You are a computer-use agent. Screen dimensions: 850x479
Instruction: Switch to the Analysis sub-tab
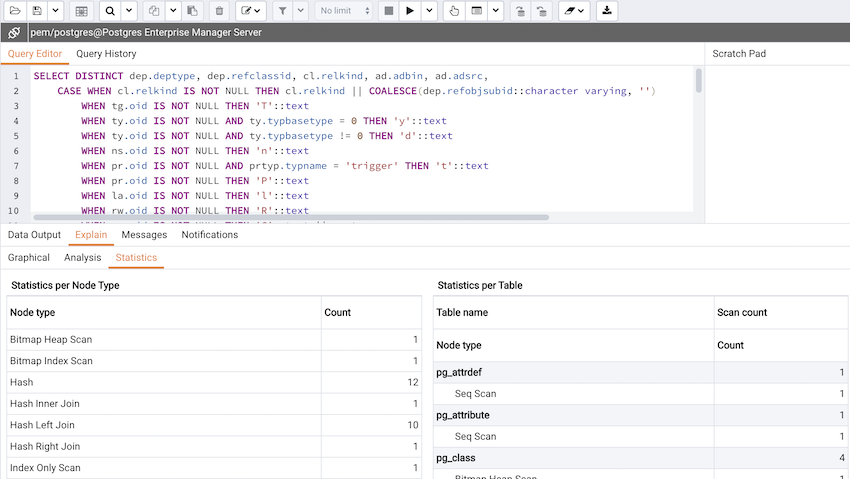click(x=82, y=257)
